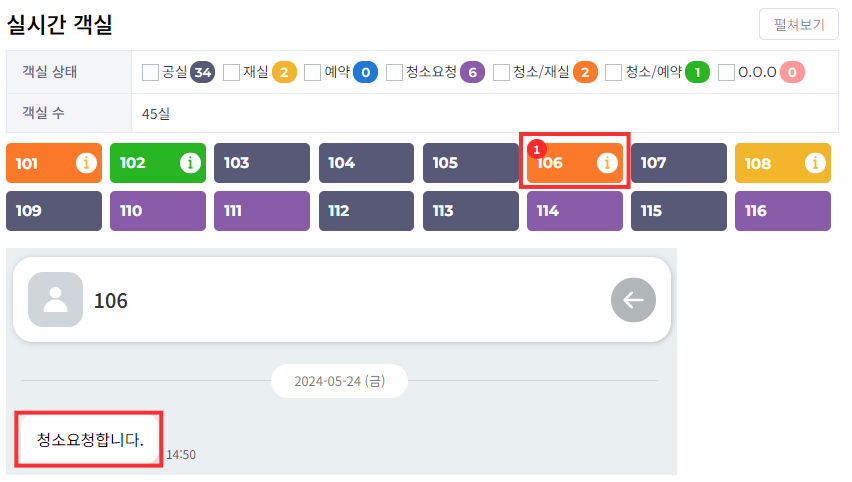This screenshot has width=852, height=482.
Task: Open the info icon on room 108
Action: click(815, 163)
